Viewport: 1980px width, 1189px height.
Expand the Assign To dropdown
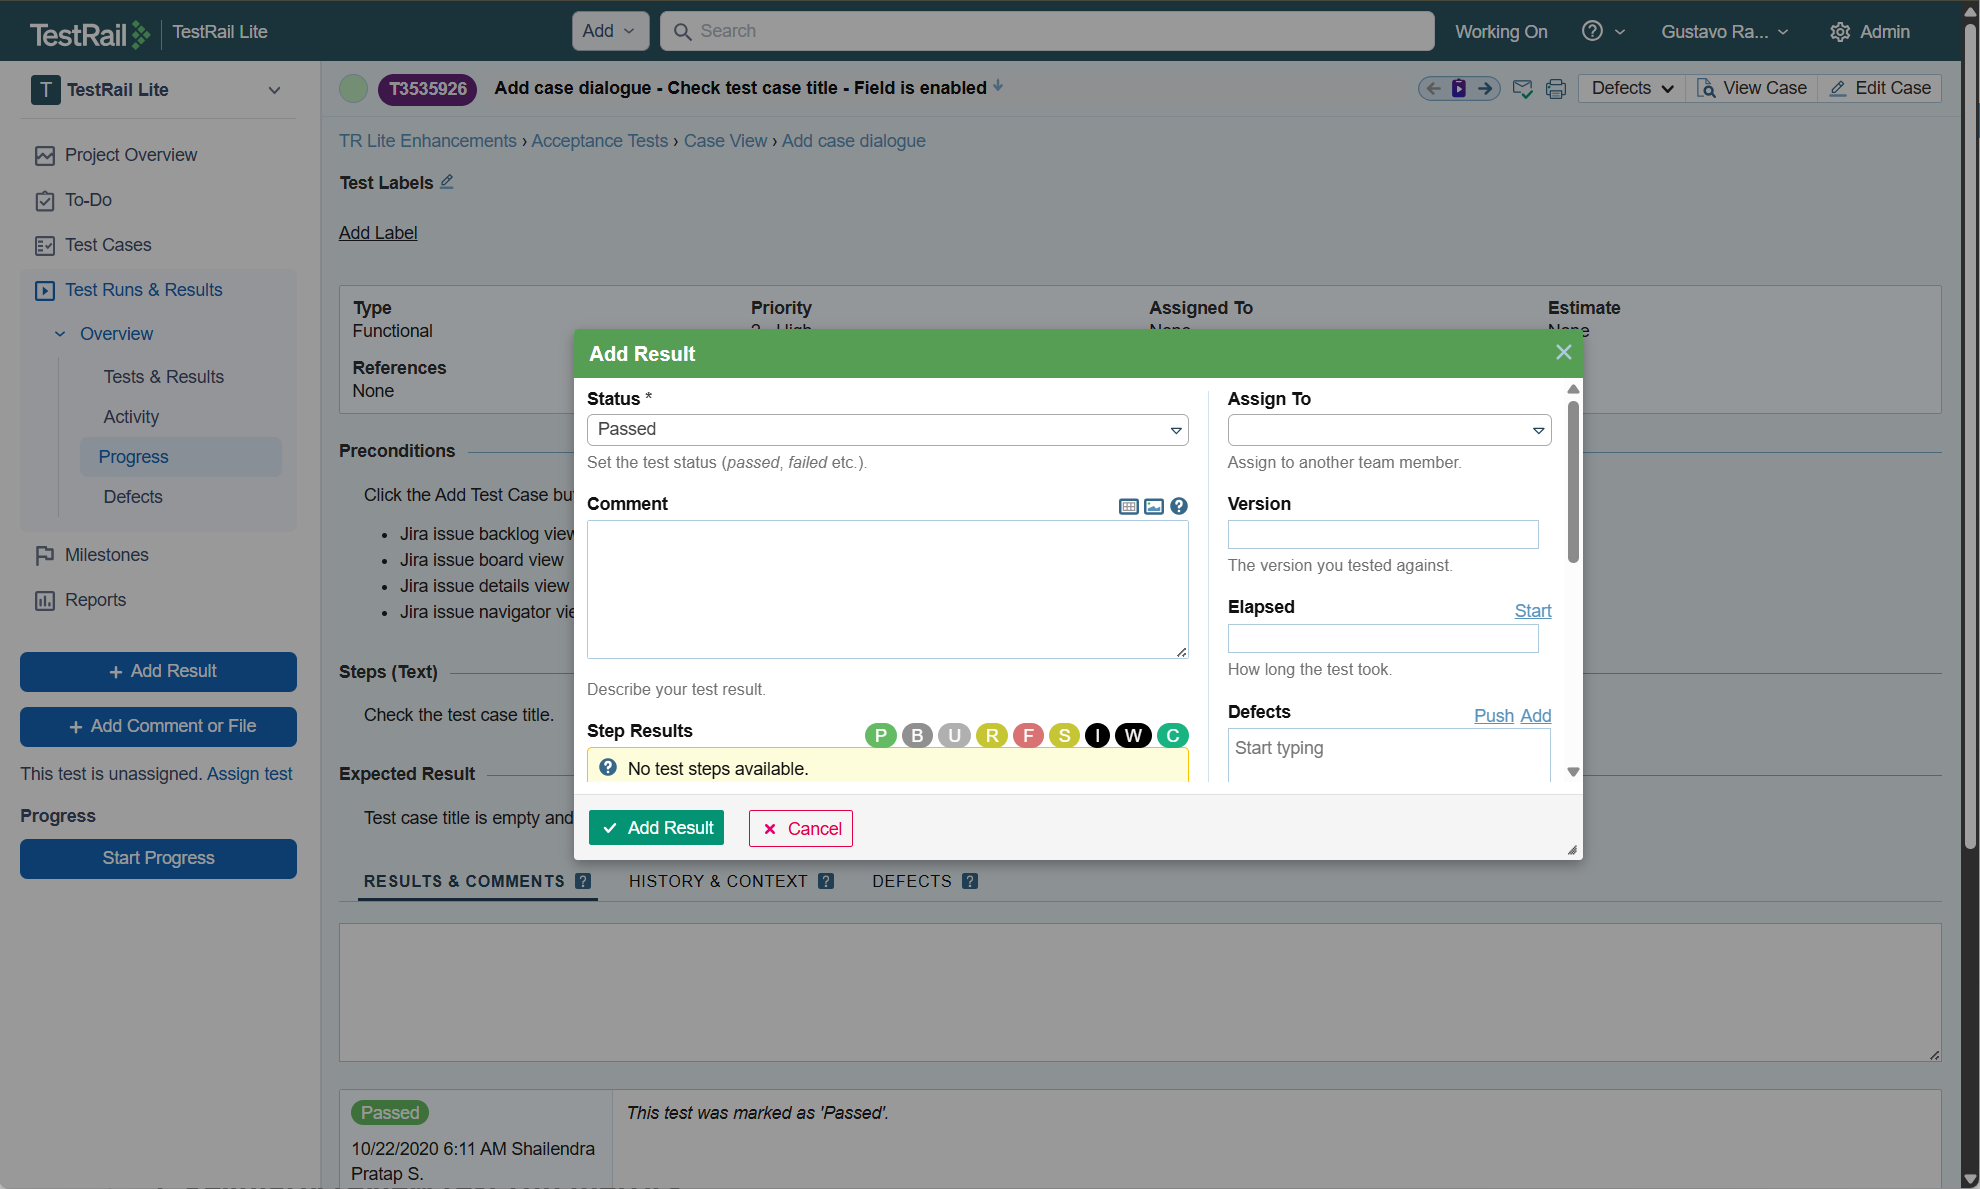click(x=1388, y=430)
